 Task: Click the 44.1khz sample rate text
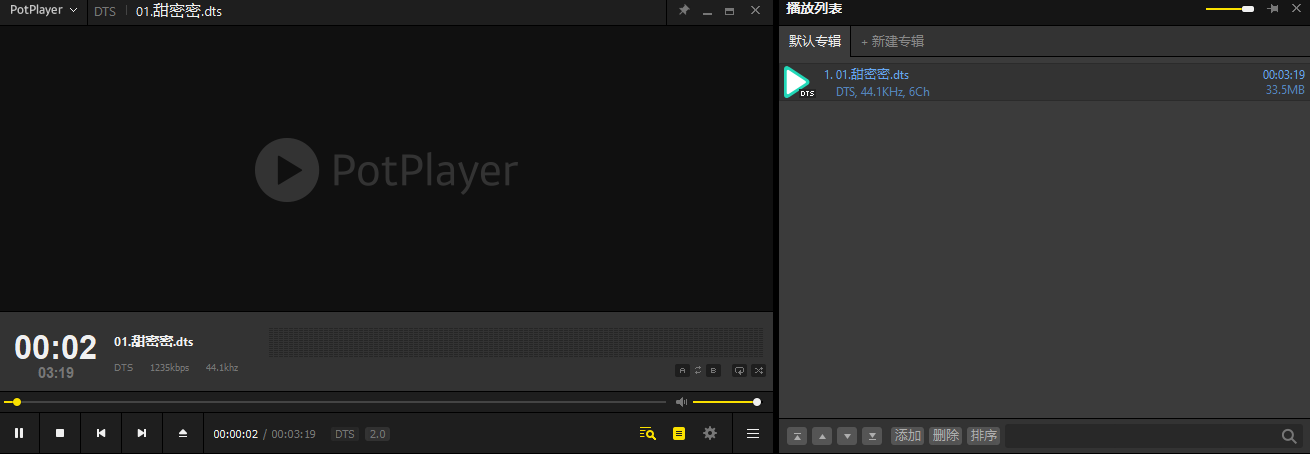(222, 368)
